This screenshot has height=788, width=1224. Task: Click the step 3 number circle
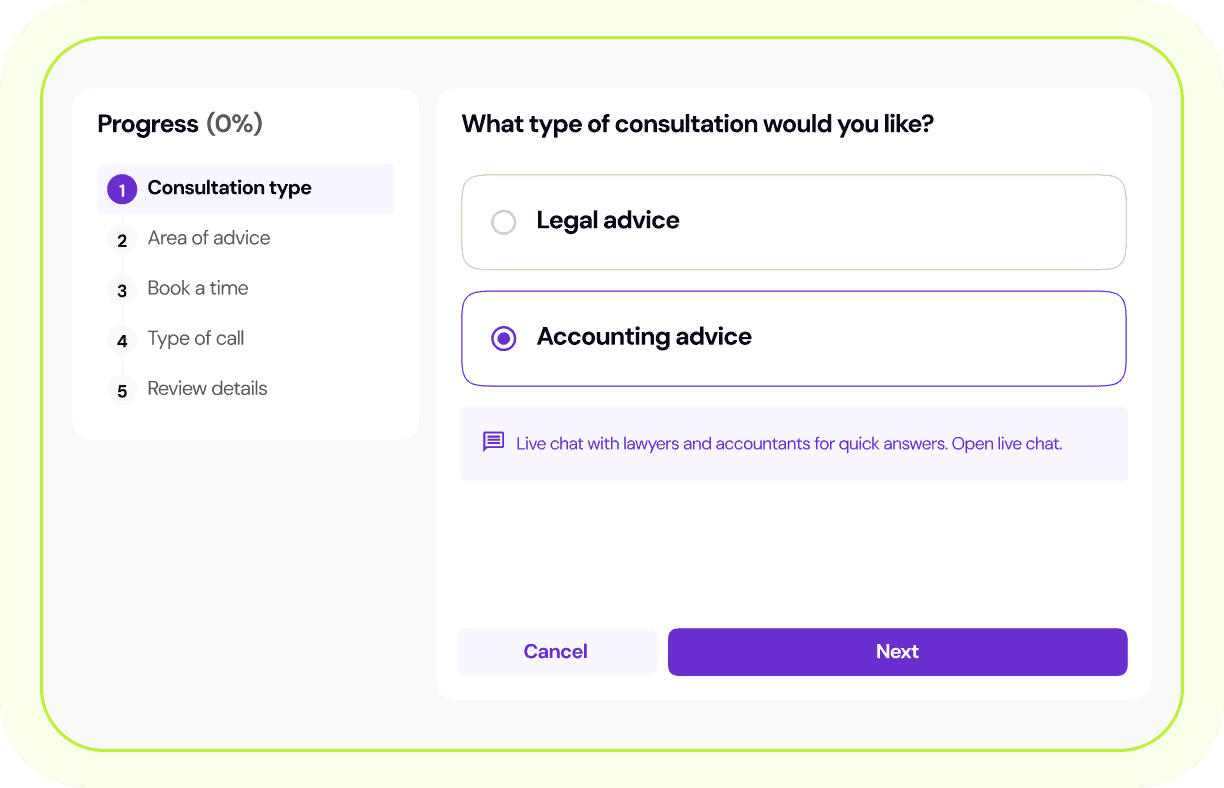coord(122,290)
